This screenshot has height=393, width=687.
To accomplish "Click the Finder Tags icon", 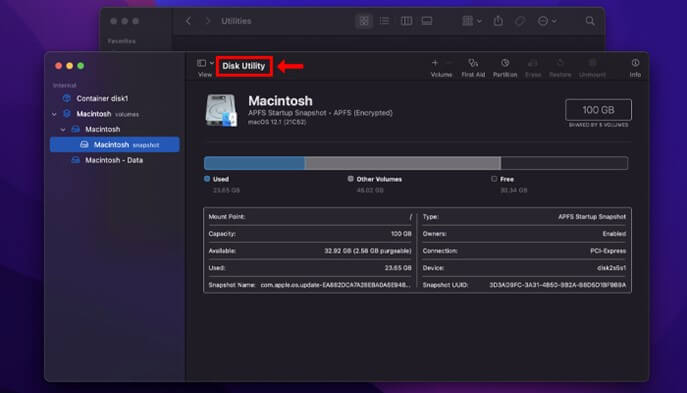I will (x=520, y=21).
